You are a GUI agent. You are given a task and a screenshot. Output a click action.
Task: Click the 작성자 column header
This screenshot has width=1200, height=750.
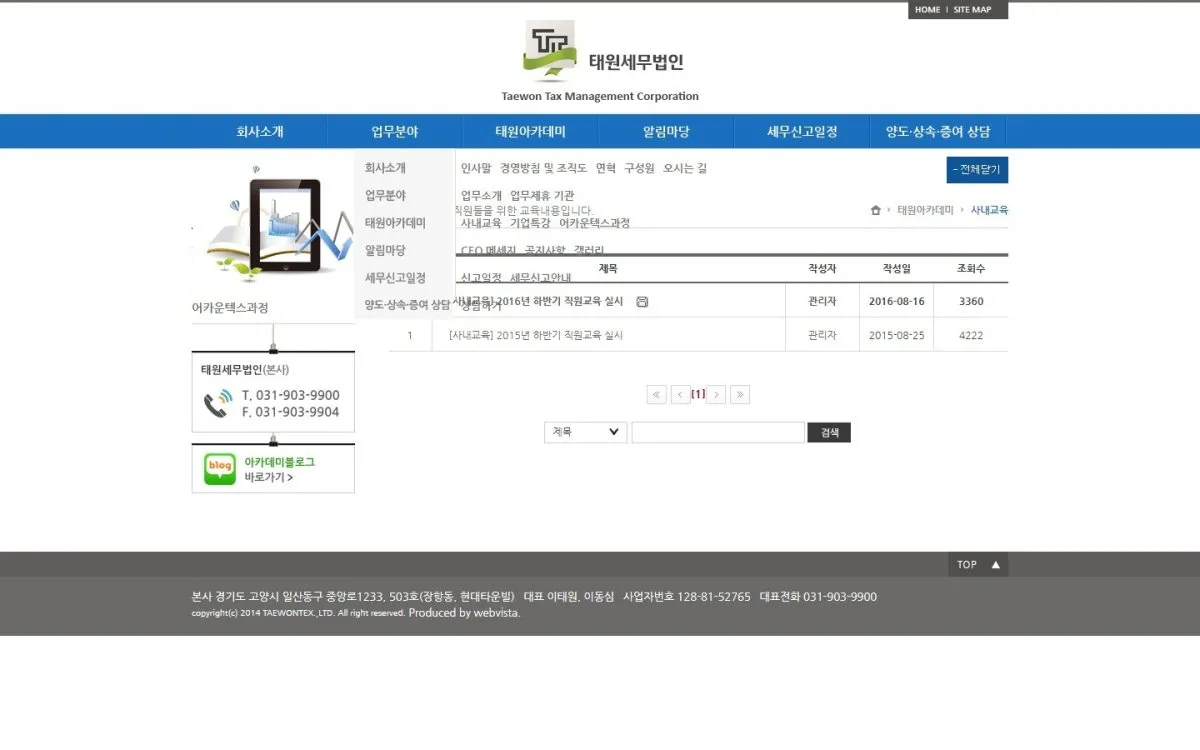pos(822,269)
